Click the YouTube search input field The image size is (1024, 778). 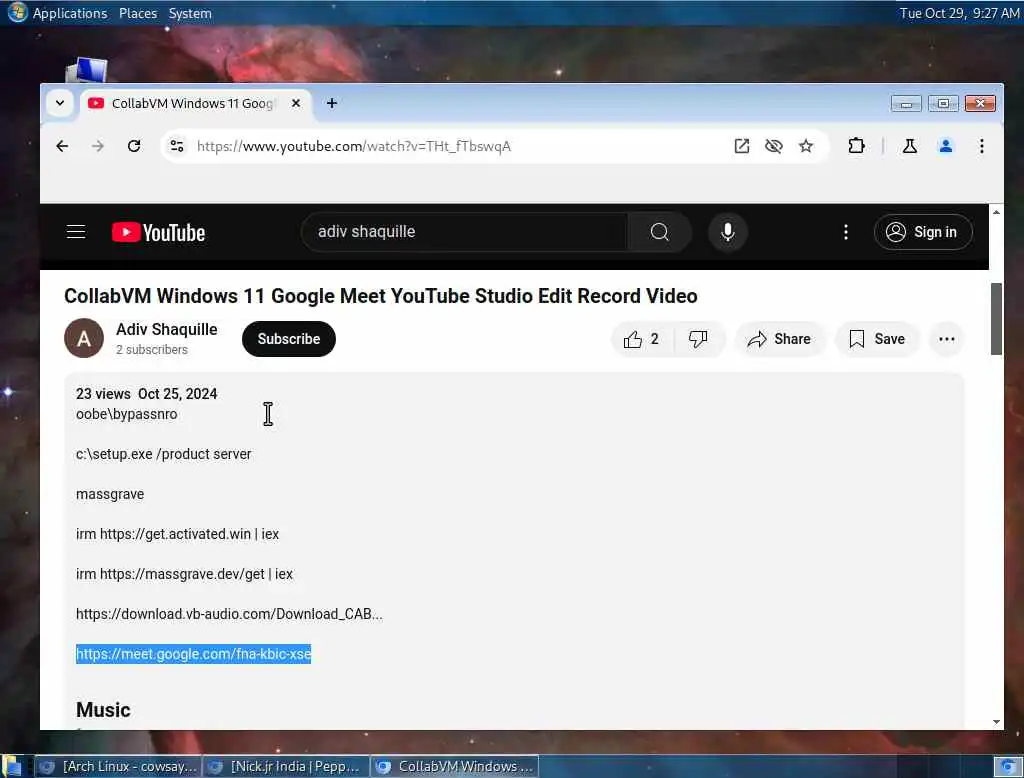coord(464,232)
